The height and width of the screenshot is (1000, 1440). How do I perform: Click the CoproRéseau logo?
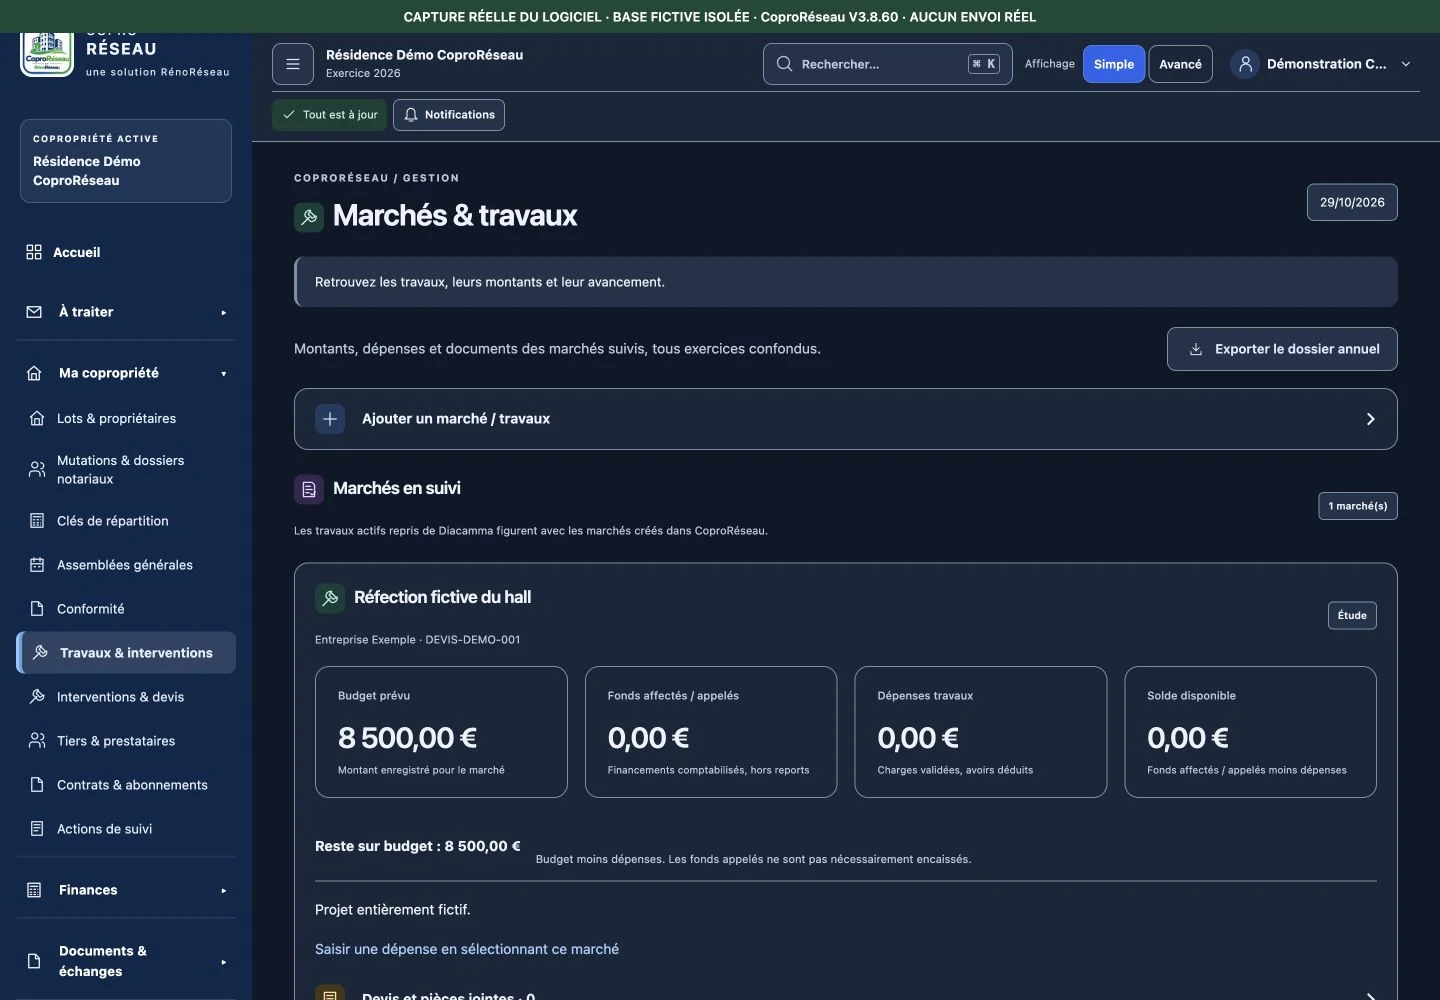[47, 54]
